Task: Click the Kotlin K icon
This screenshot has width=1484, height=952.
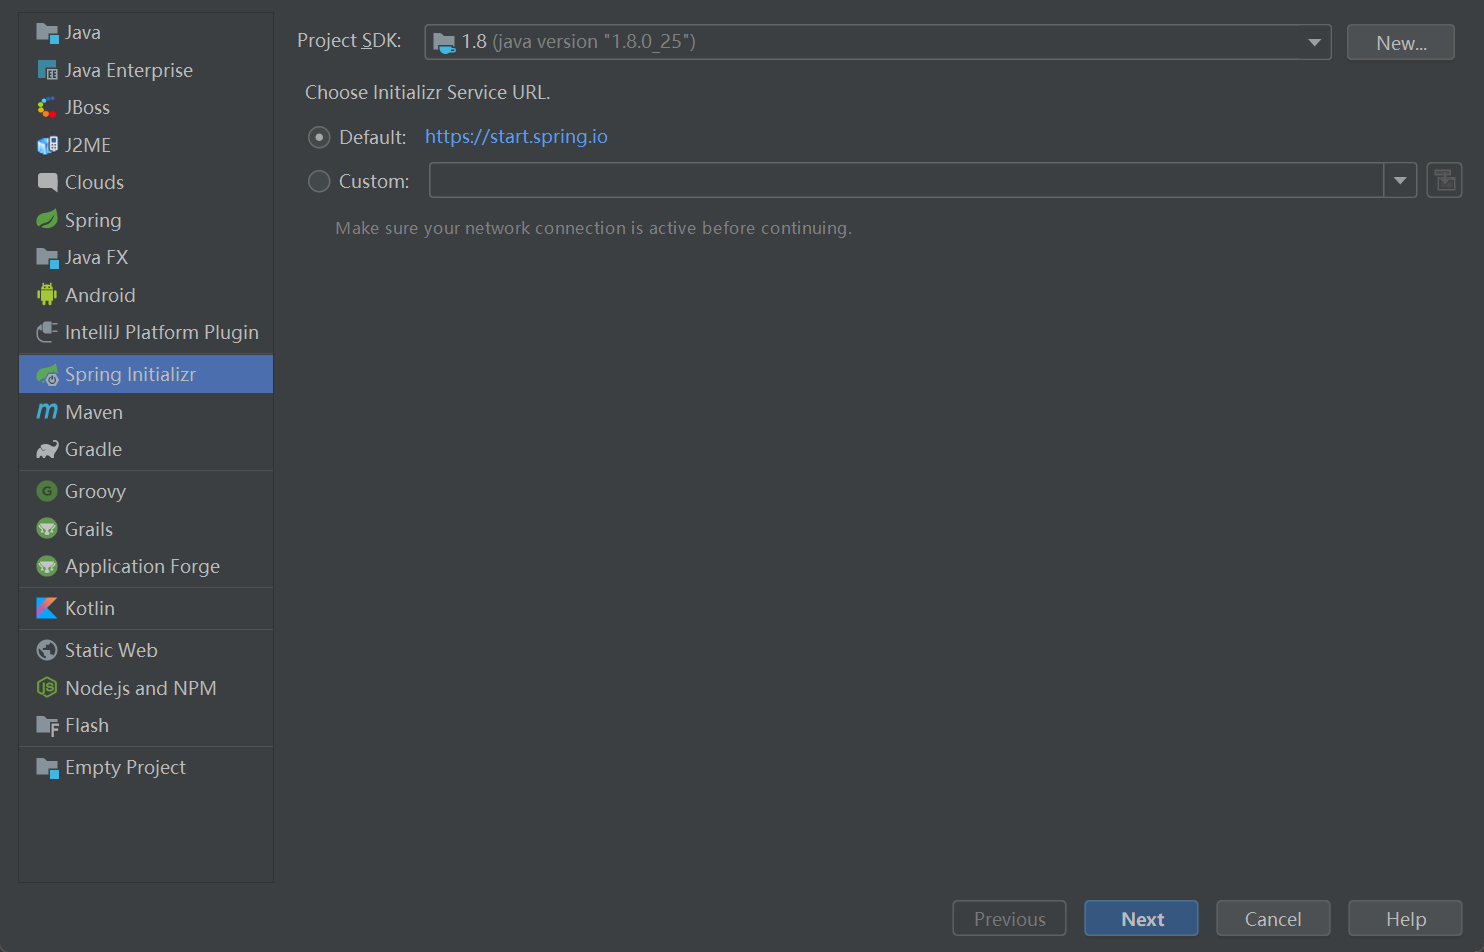Action: click(47, 608)
